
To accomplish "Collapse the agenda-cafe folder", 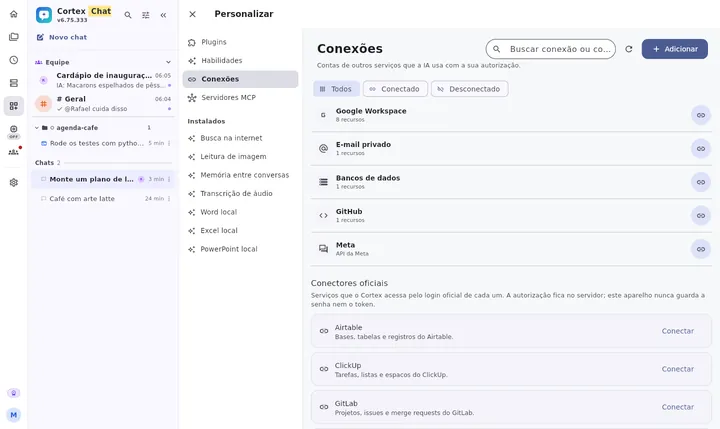I will [x=37, y=128].
